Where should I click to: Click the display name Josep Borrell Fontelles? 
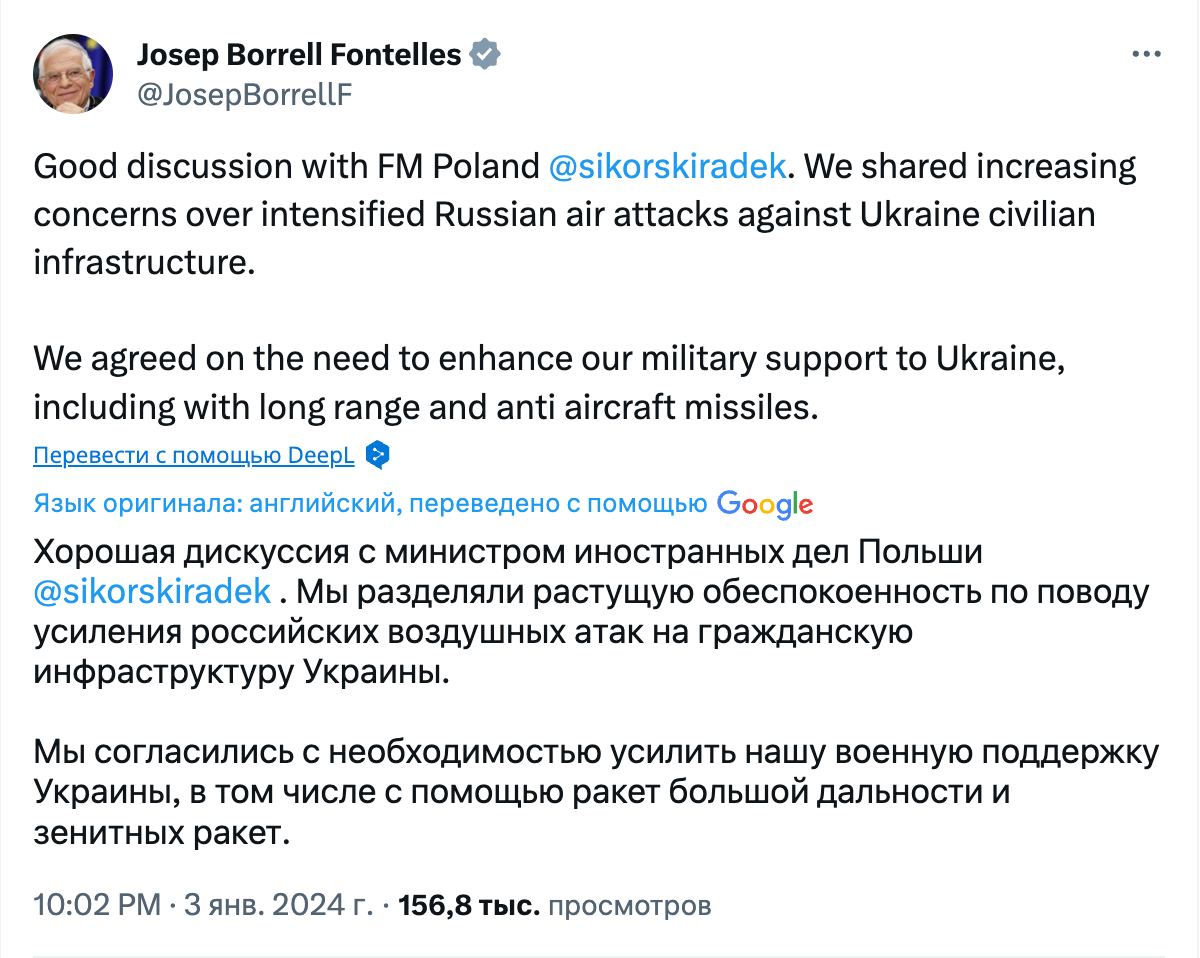pos(298,54)
